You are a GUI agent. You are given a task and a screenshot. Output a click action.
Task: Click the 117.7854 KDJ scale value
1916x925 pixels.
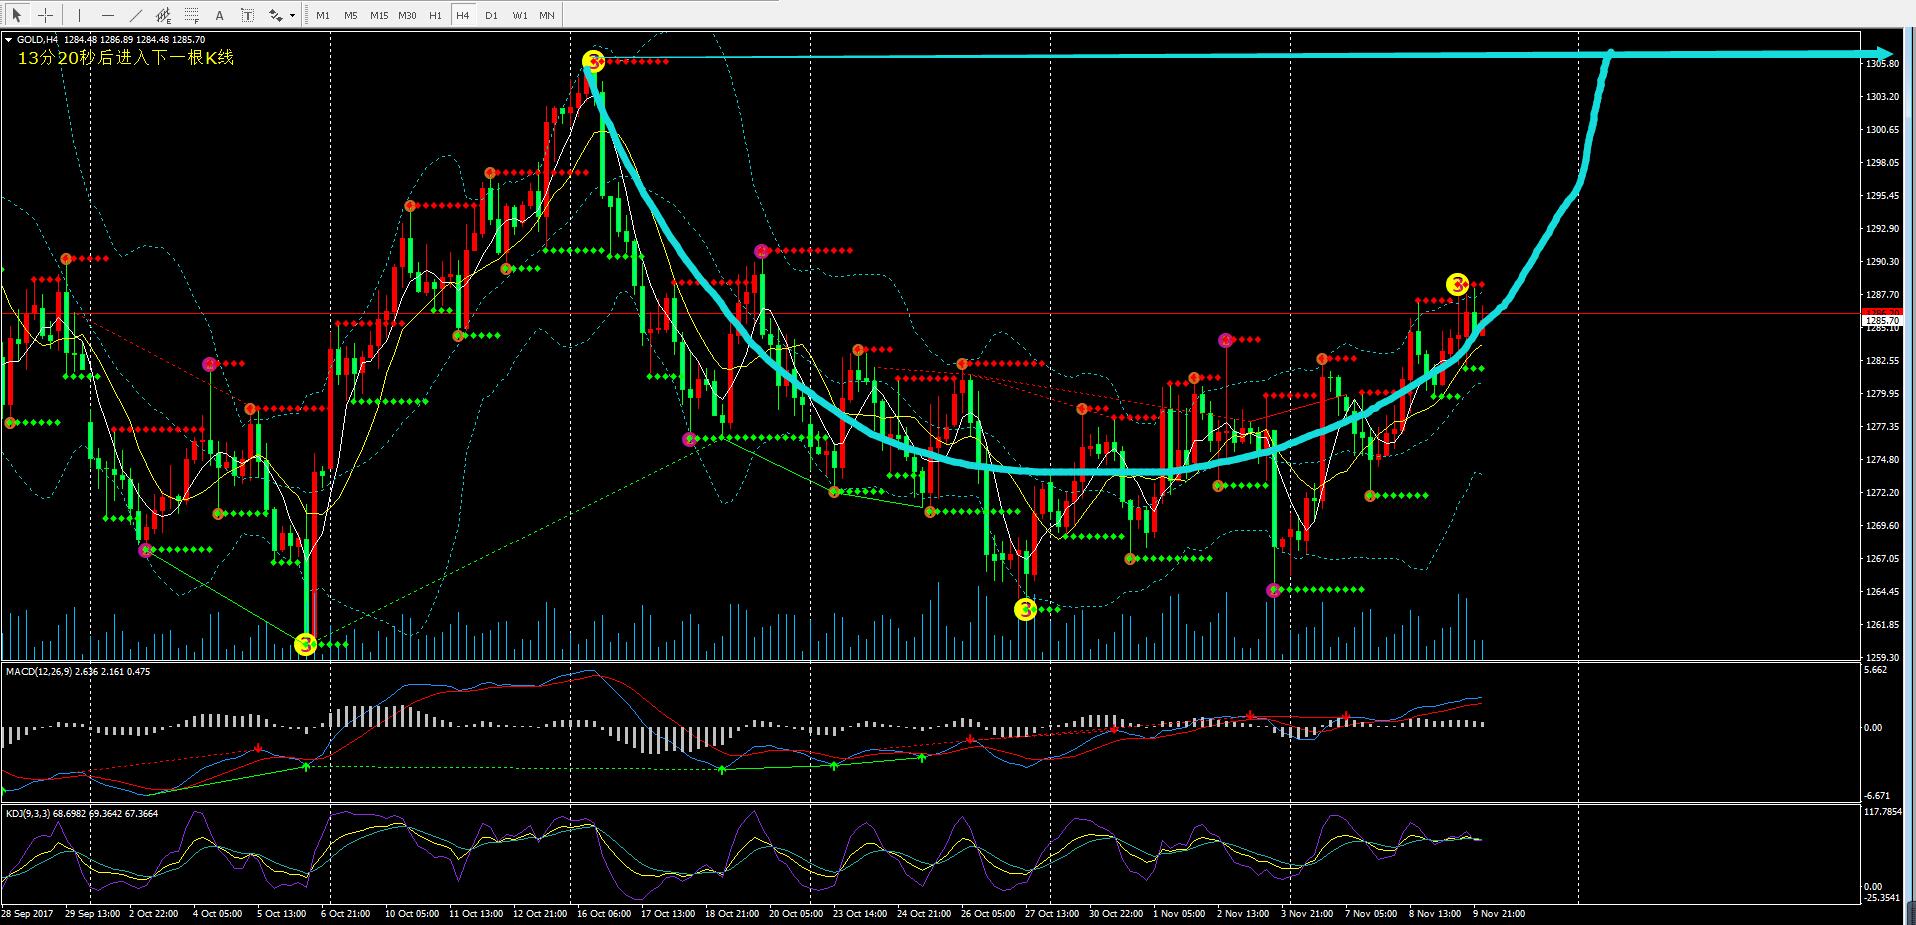[1883, 811]
